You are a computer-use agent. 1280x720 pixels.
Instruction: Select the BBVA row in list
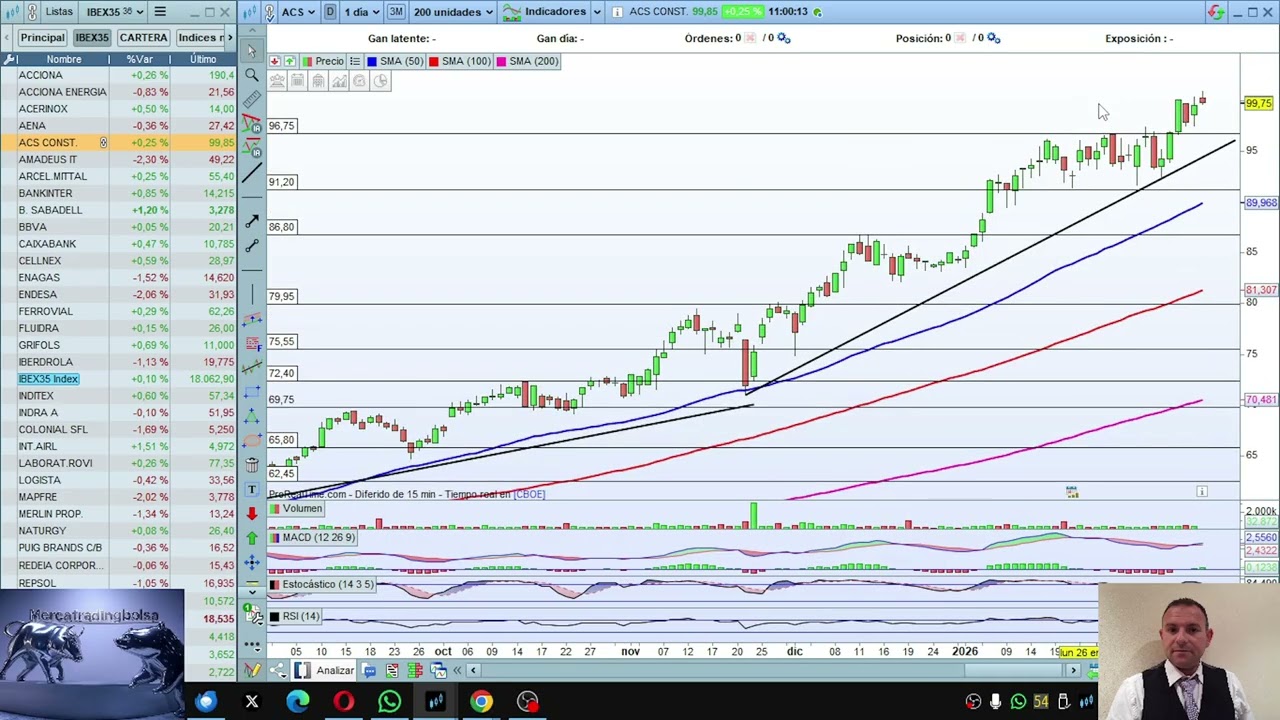[x=119, y=227]
